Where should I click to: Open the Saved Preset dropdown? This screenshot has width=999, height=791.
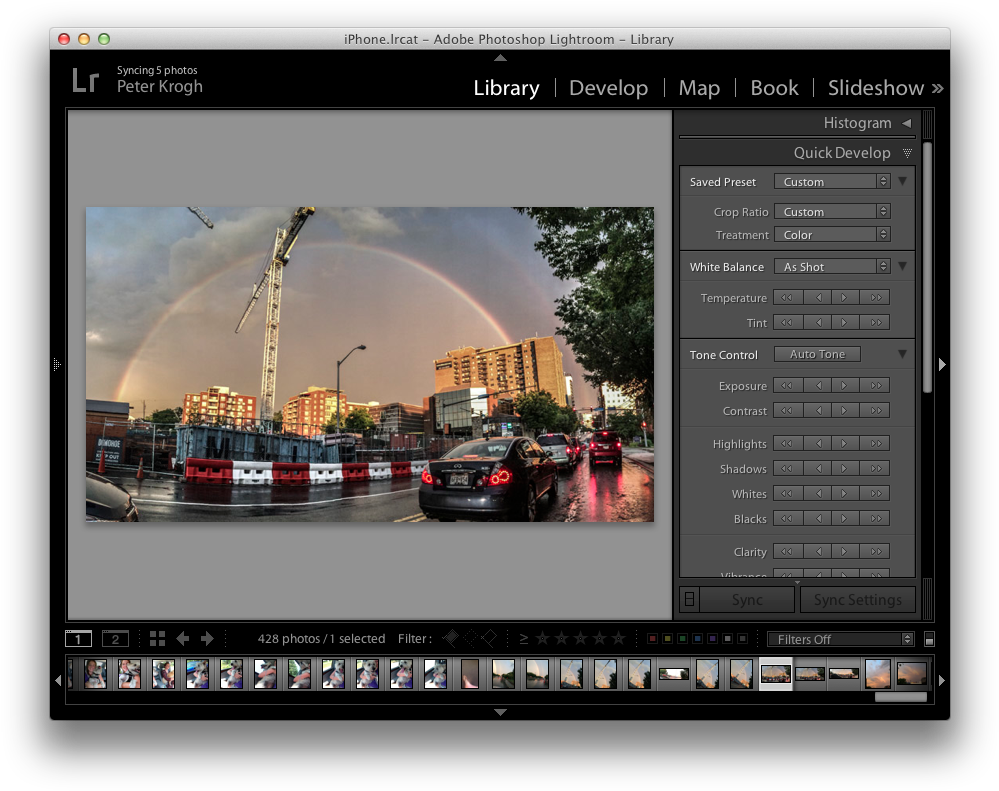click(x=832, y=181)
